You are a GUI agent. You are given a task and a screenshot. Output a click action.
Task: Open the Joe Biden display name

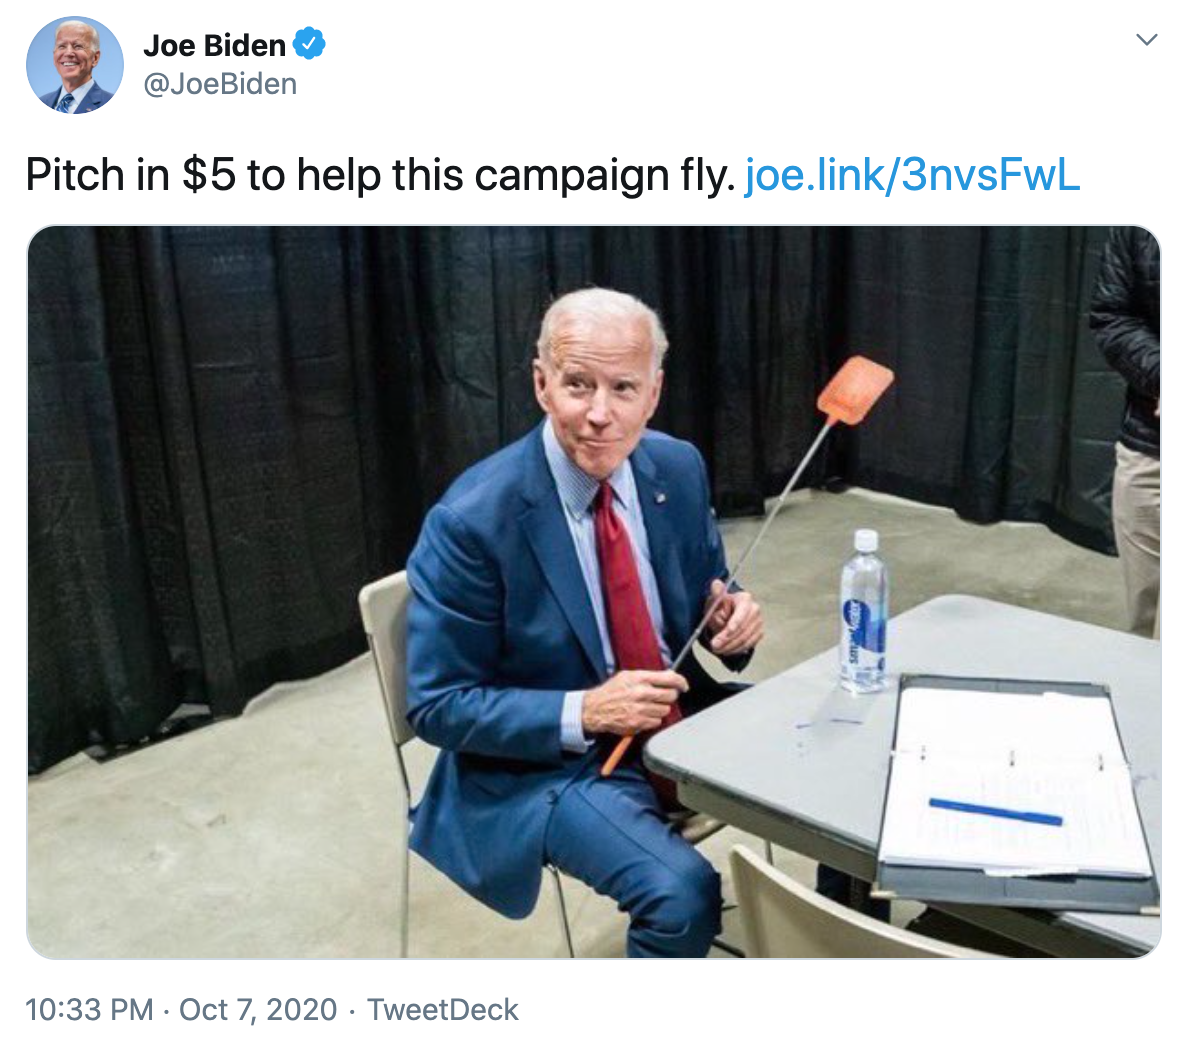(x=215, y=45)
